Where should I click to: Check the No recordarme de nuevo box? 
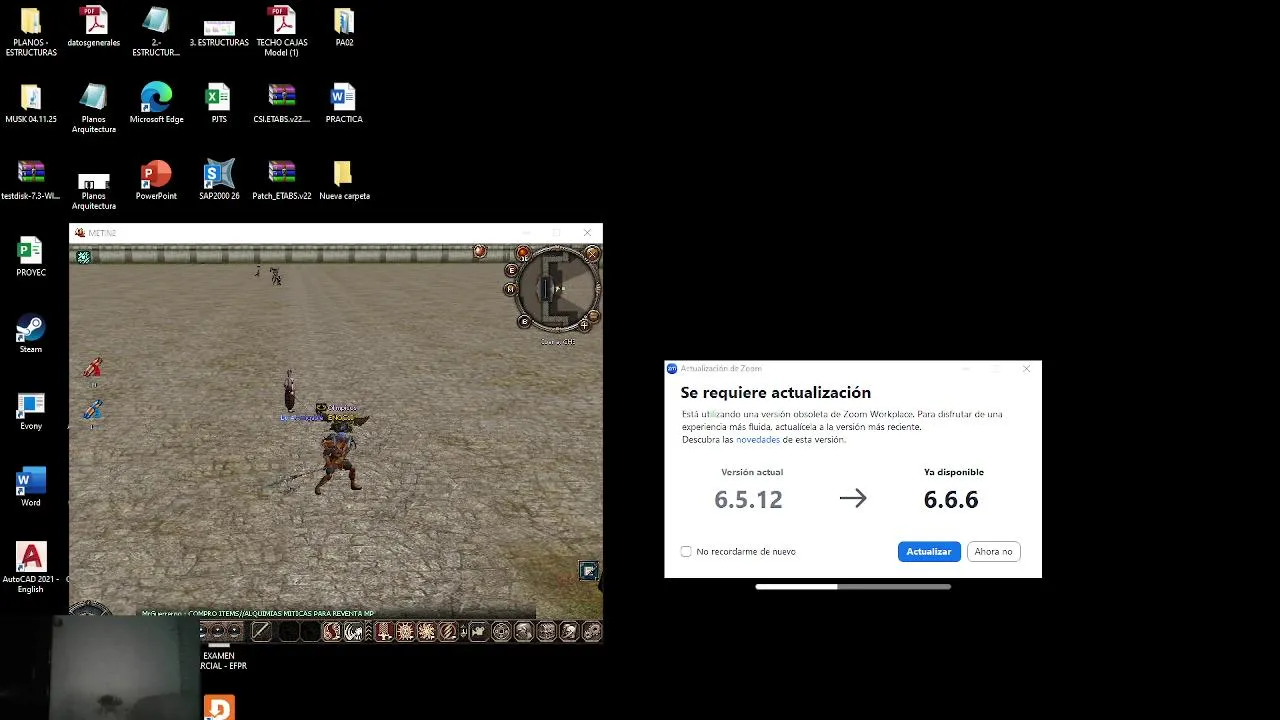pyautogui.click(x=686, y=551)
